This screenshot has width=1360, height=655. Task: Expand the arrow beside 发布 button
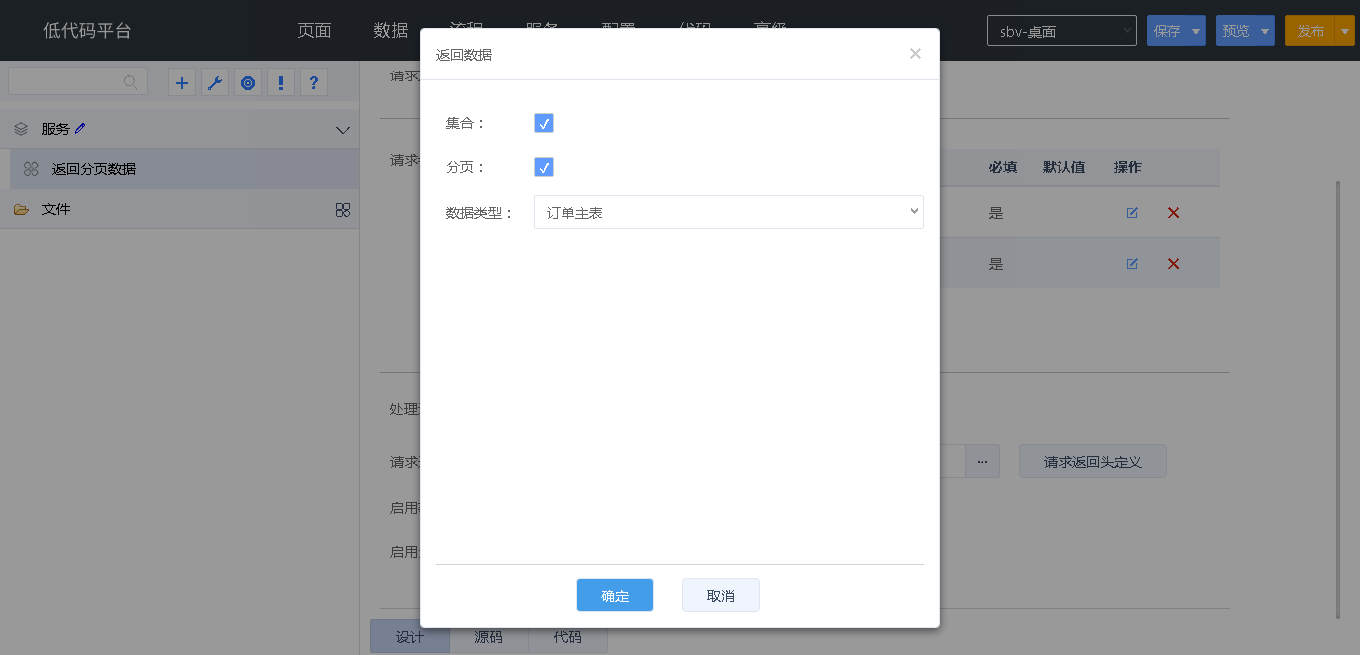click(1345, 31)
